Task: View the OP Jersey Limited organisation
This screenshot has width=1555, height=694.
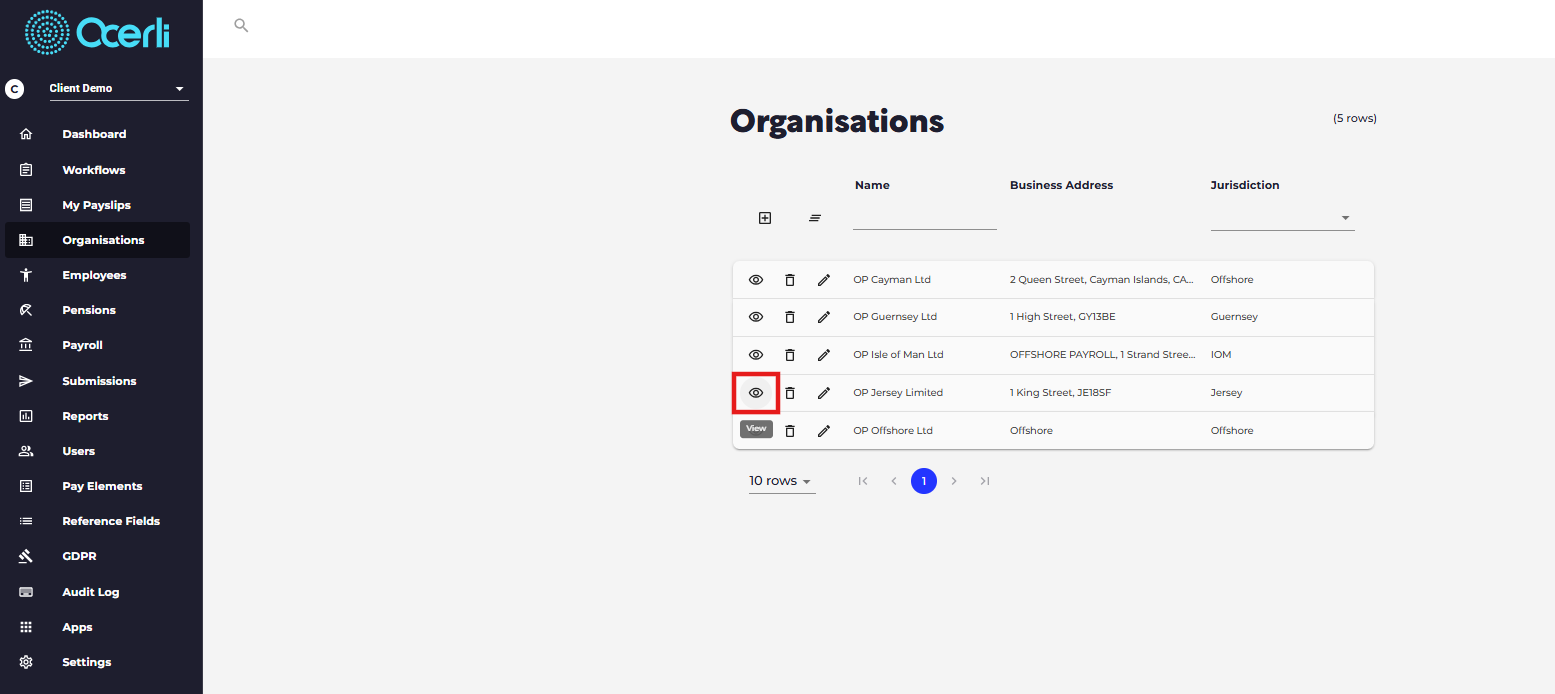Action: (756, 393)
